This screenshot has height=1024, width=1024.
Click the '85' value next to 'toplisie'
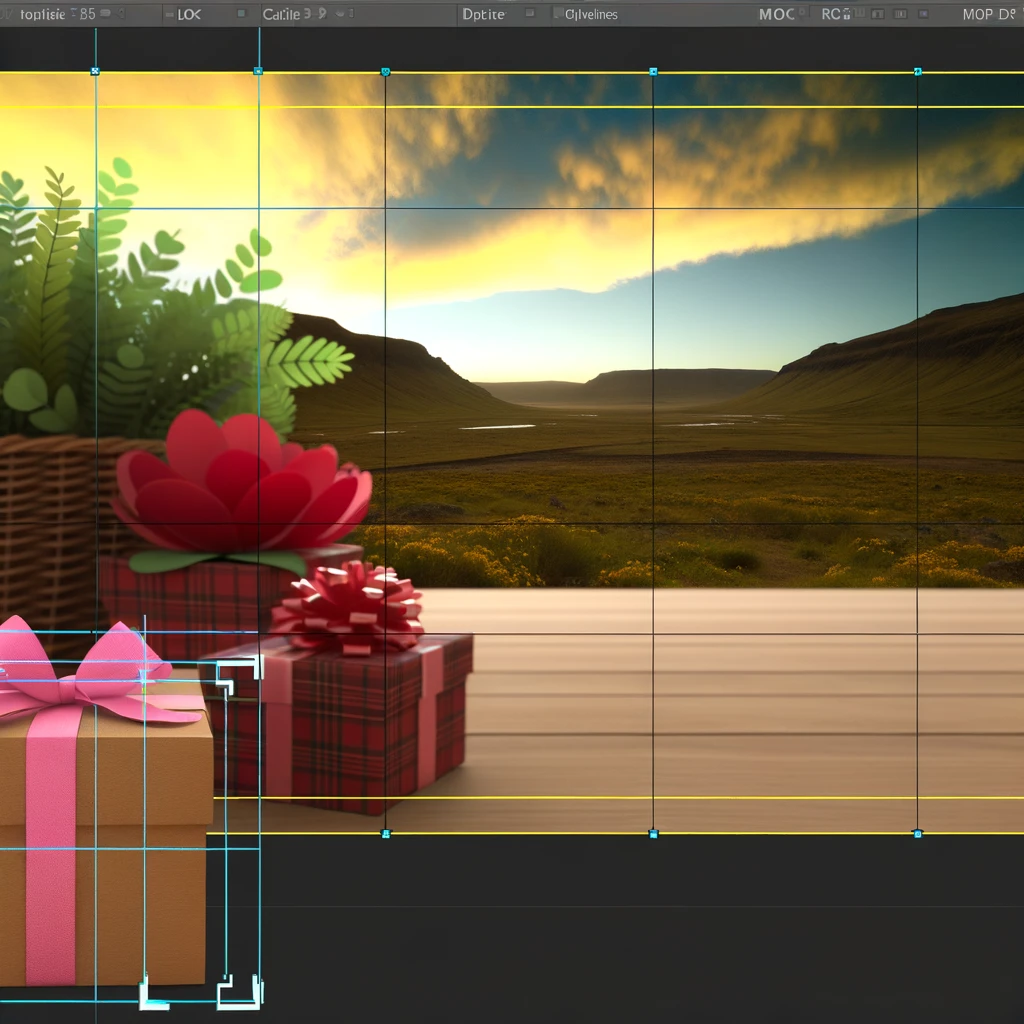pos(88,14)
